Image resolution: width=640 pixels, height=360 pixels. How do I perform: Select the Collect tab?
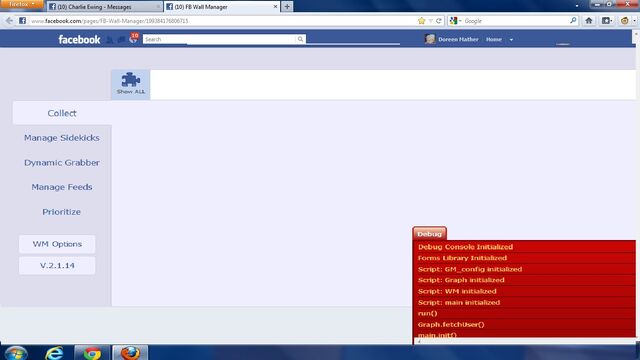pyautogui.click(x=62, y=113)
